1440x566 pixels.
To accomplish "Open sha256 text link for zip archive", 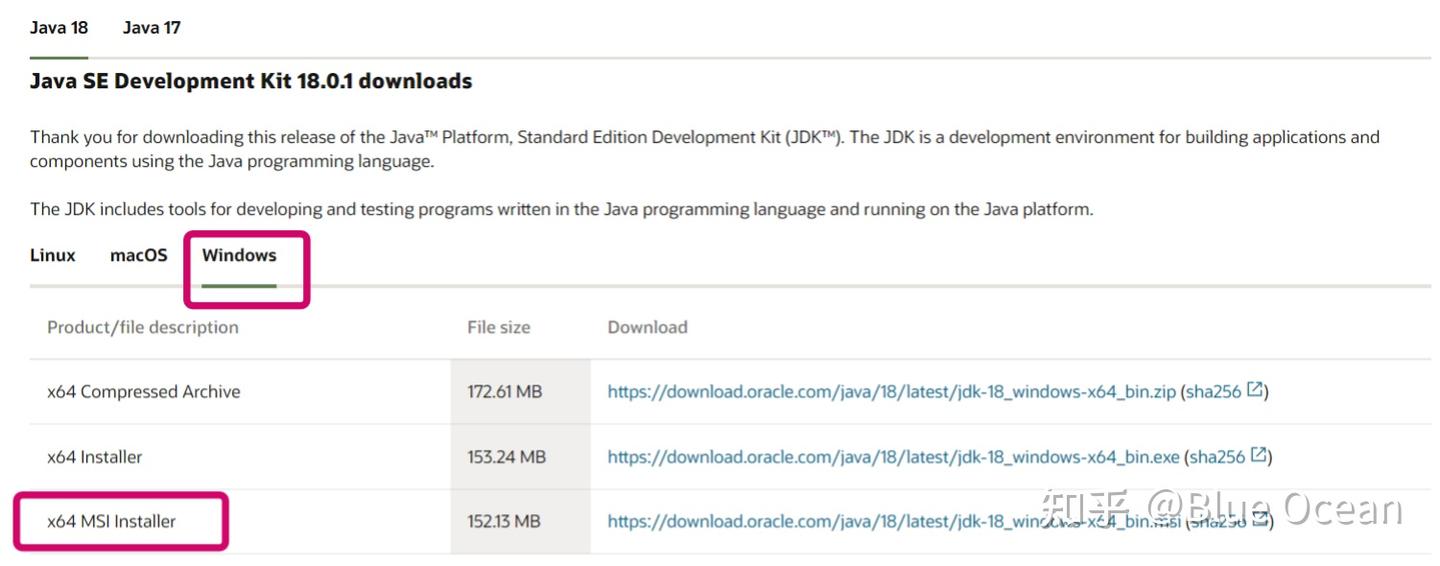I will 1213,392.
